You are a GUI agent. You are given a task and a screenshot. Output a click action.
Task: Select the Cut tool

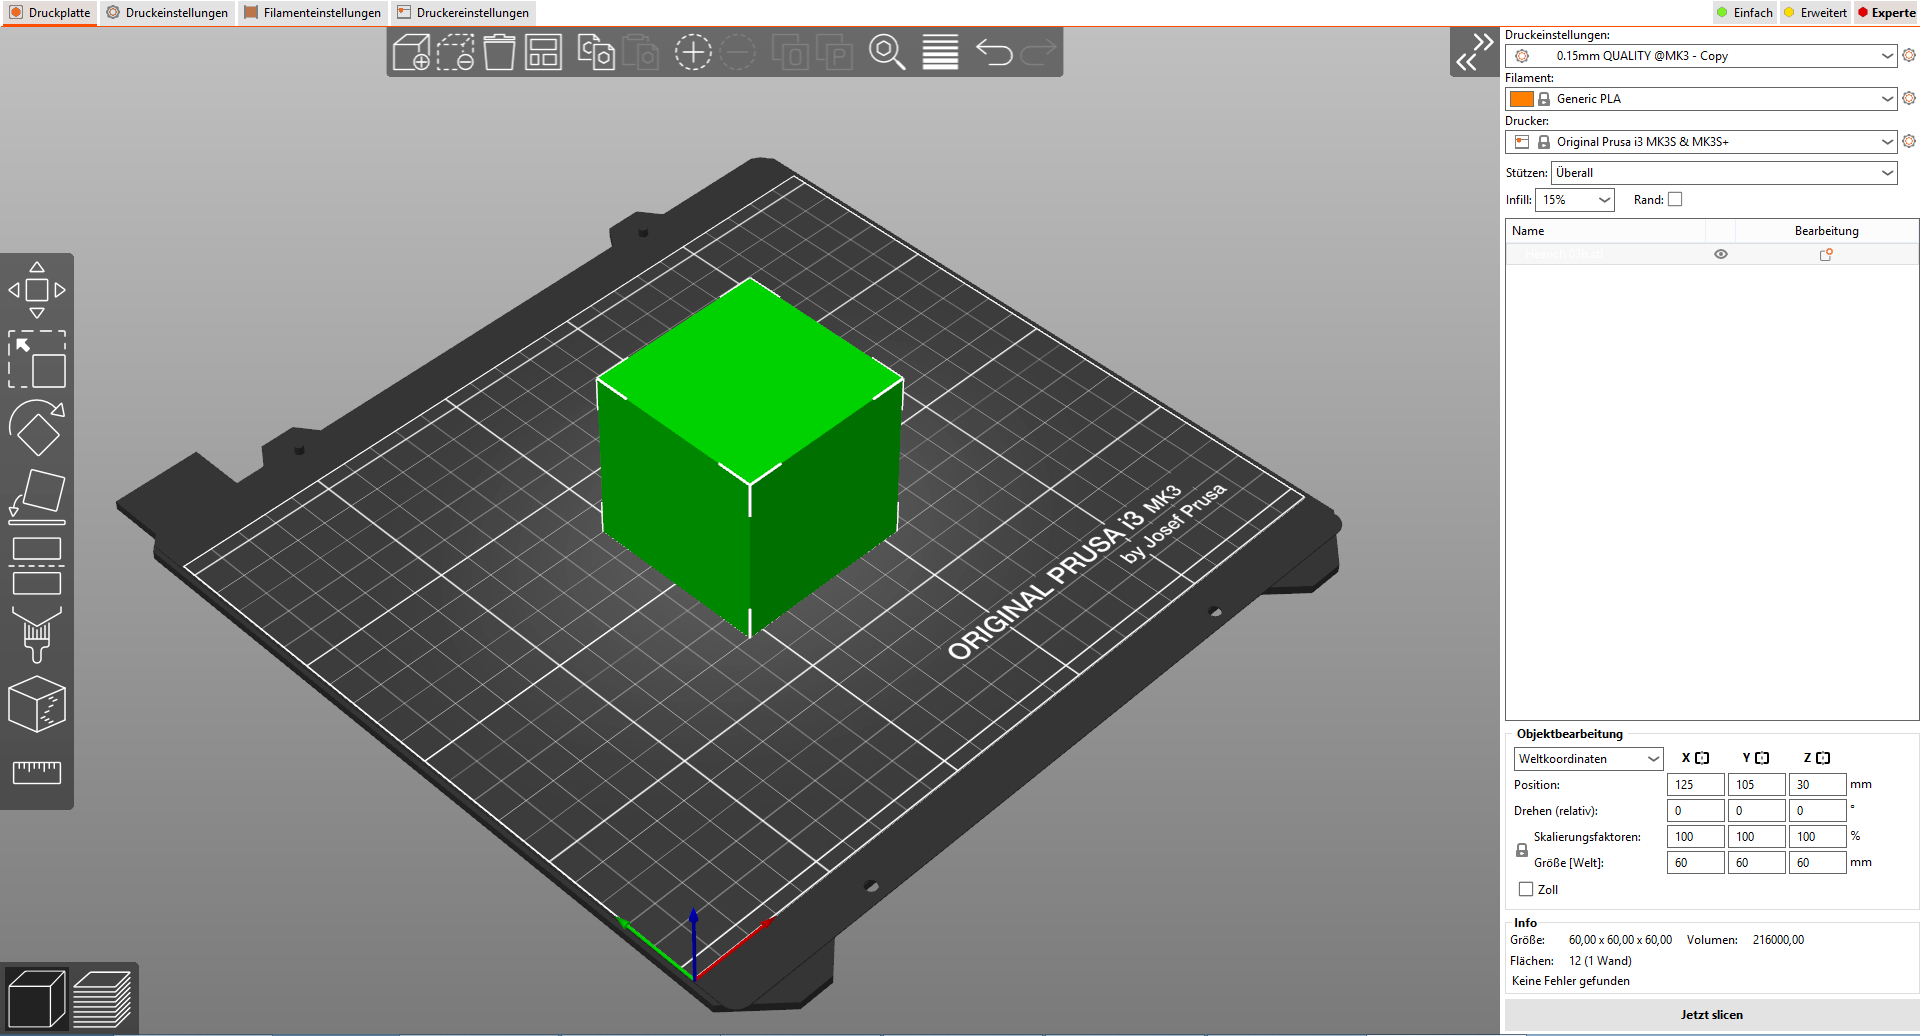37,565
